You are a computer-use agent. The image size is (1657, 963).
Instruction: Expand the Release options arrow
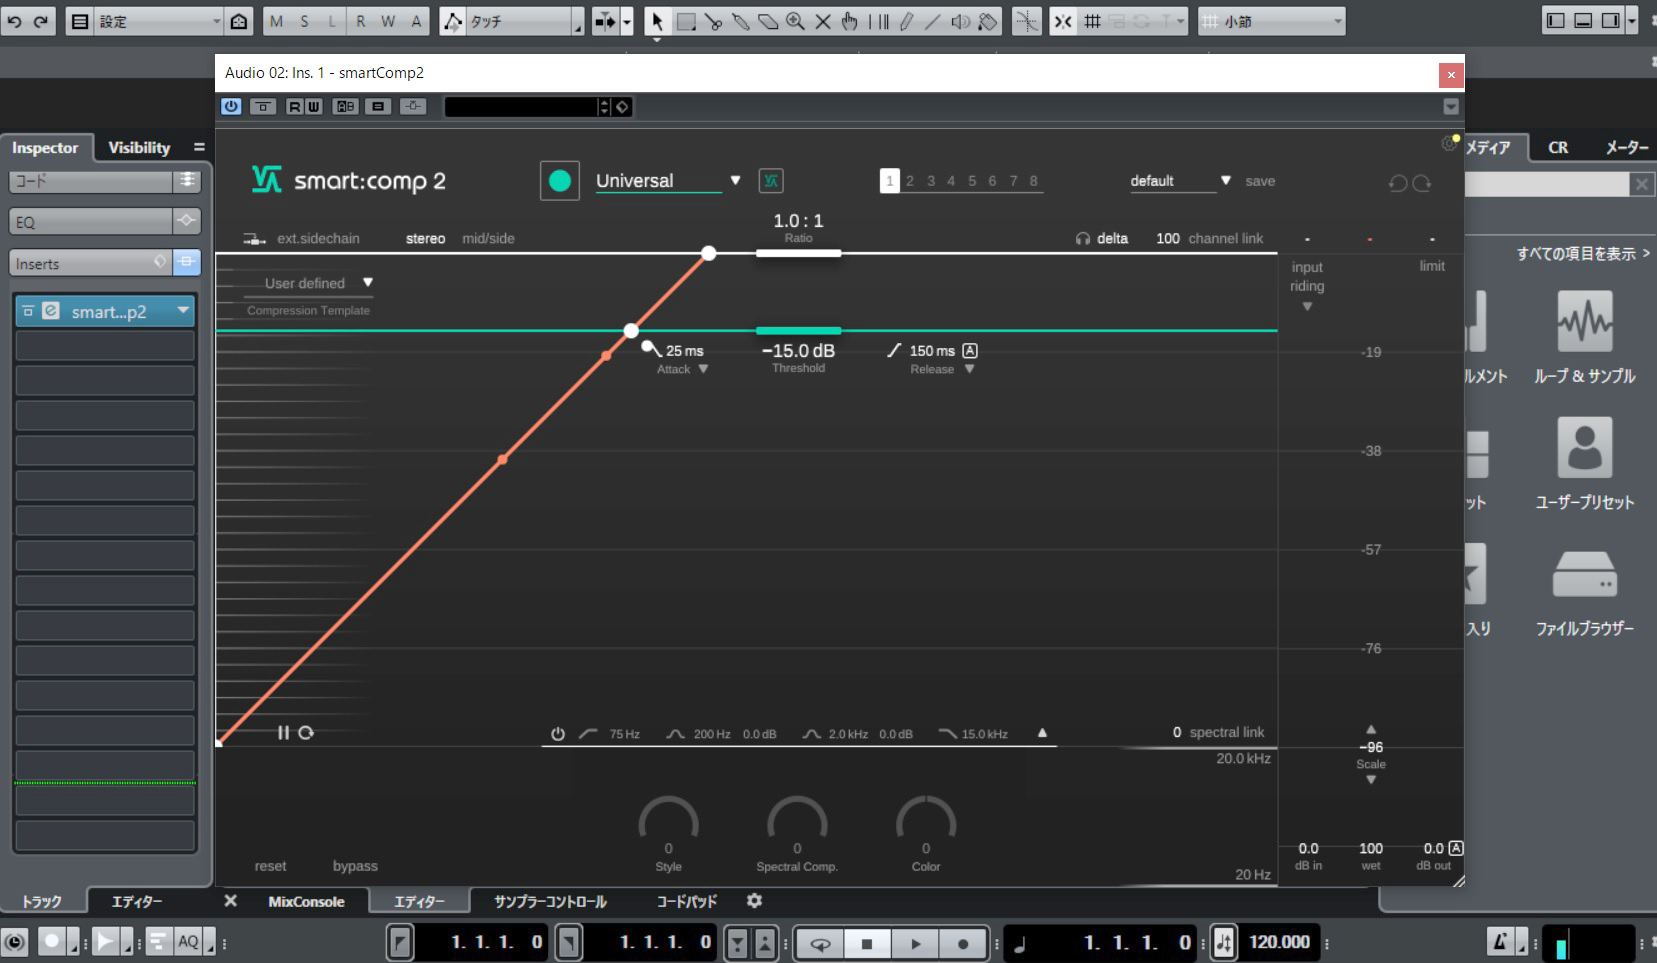pos(969,369)
